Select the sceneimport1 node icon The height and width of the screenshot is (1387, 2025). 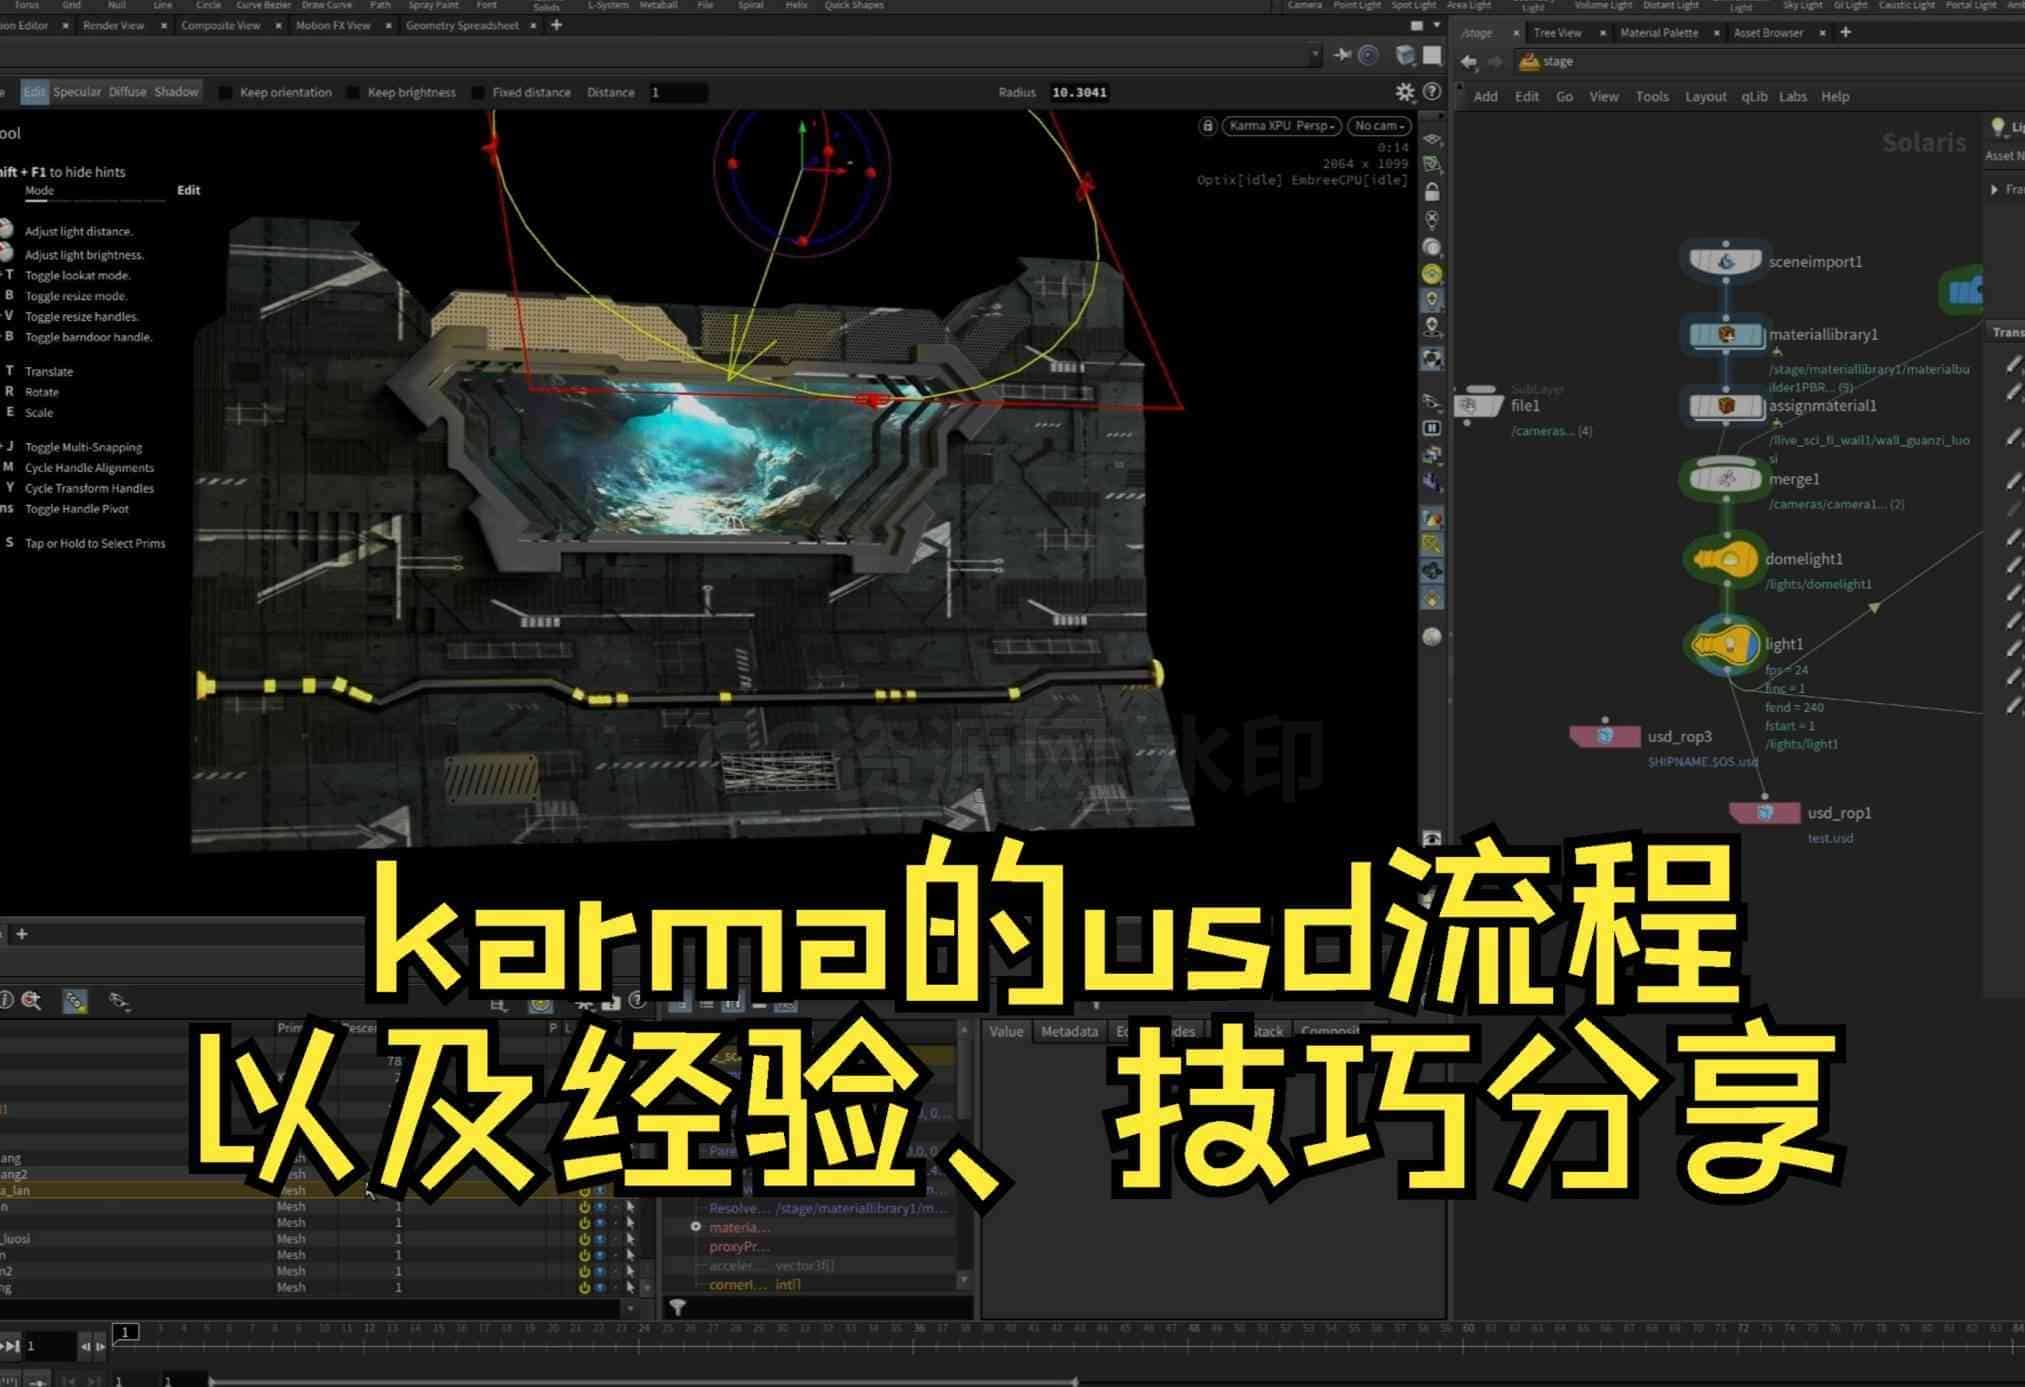[x=1725, y=262]
